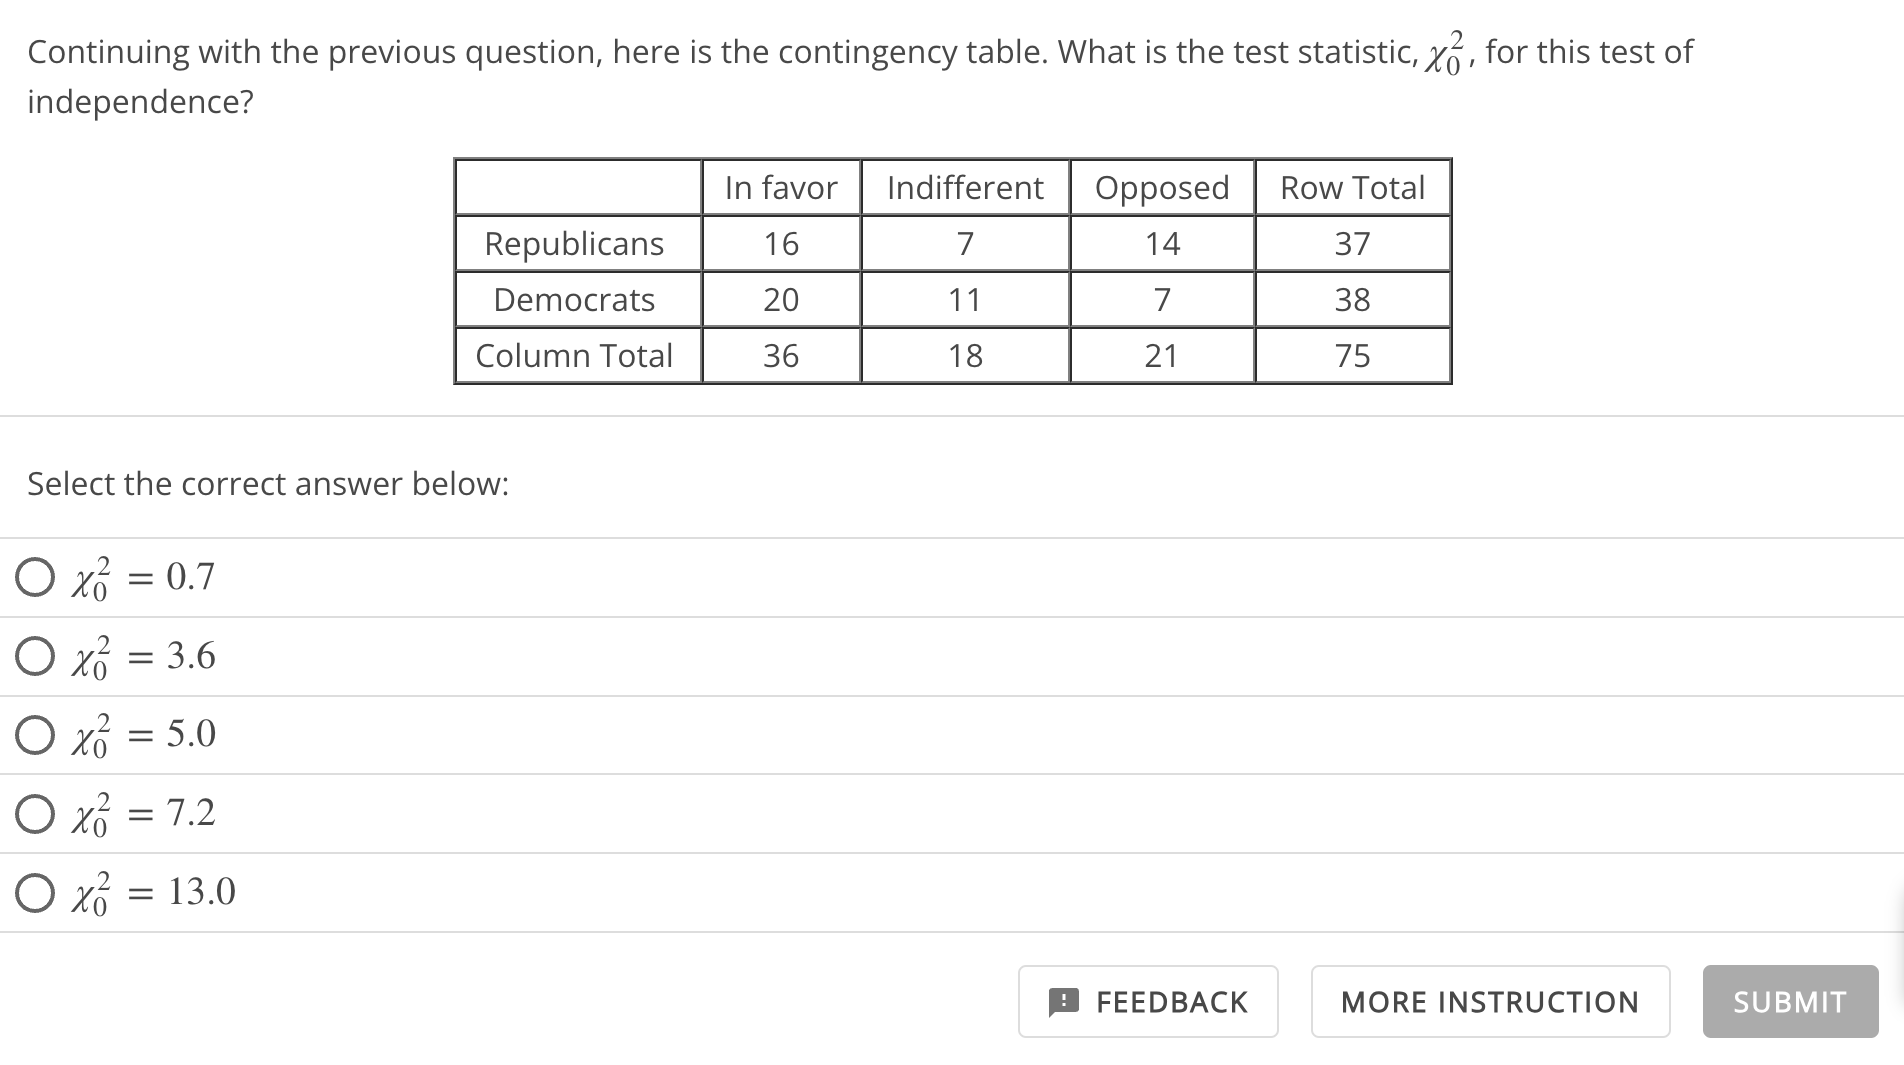Pick the 13.0 answer radio button
The image size is (1904, 1065).
(35, 892)
